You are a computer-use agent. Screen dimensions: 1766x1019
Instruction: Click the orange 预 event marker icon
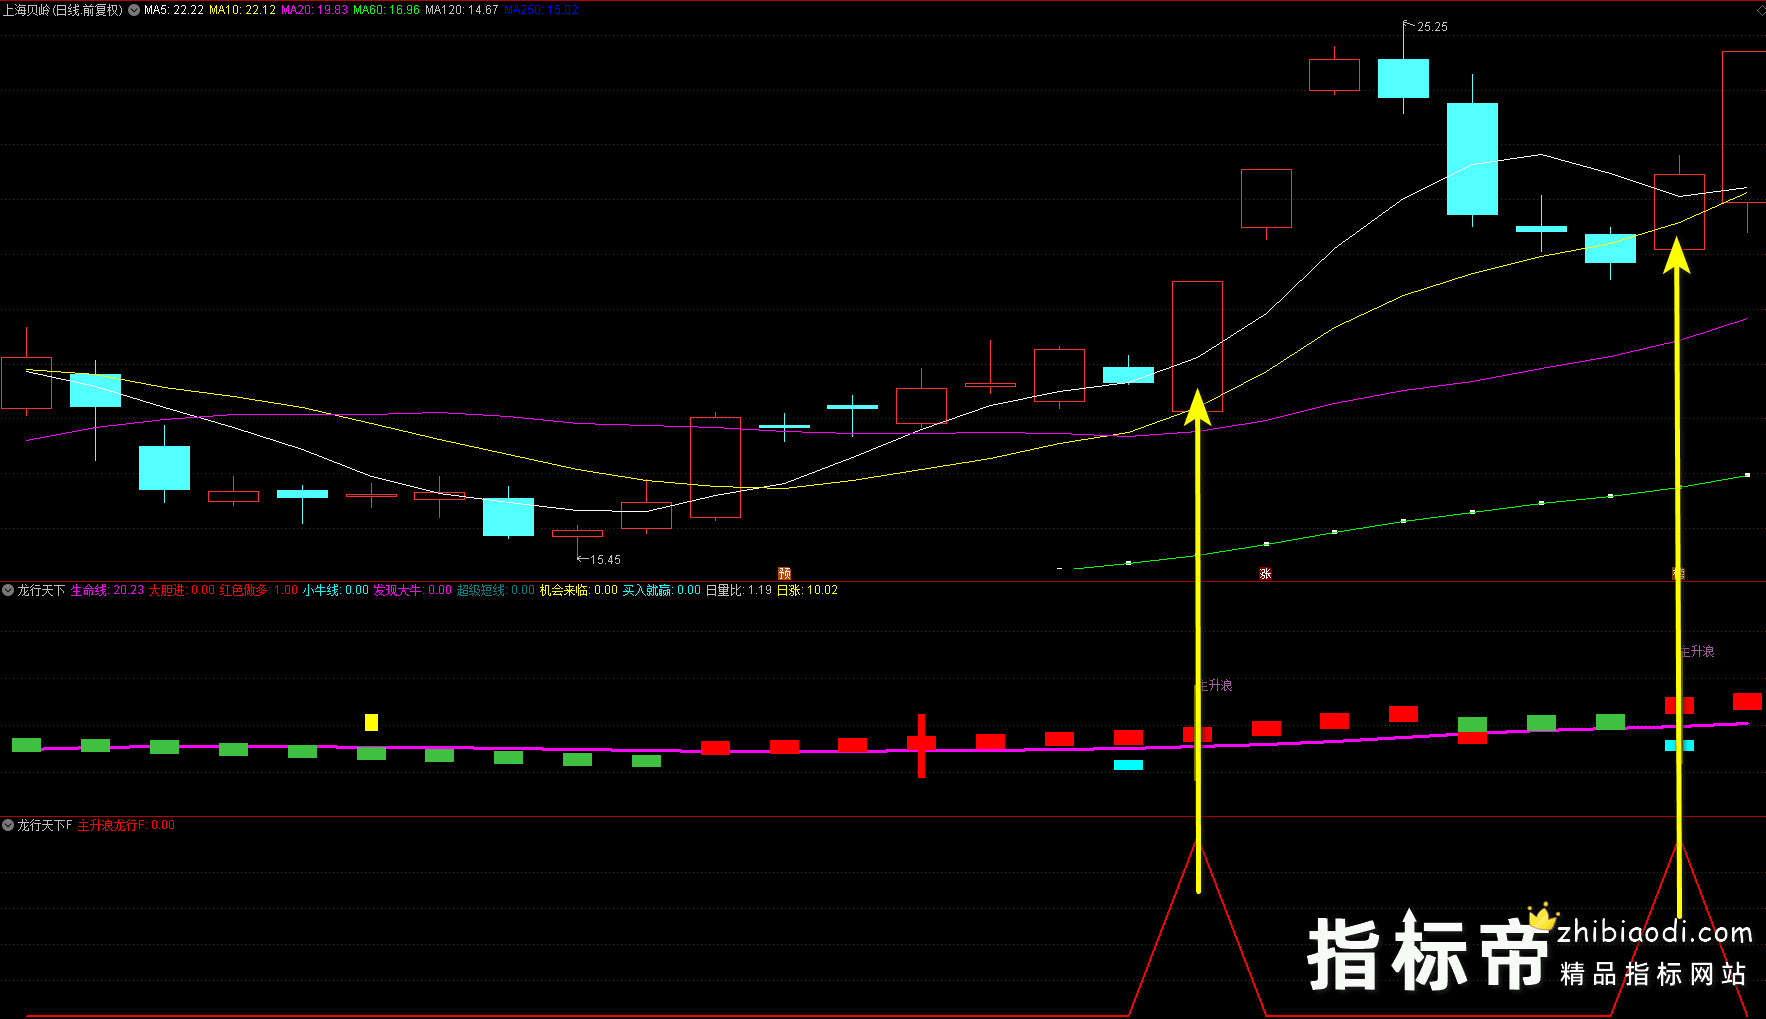784,573
